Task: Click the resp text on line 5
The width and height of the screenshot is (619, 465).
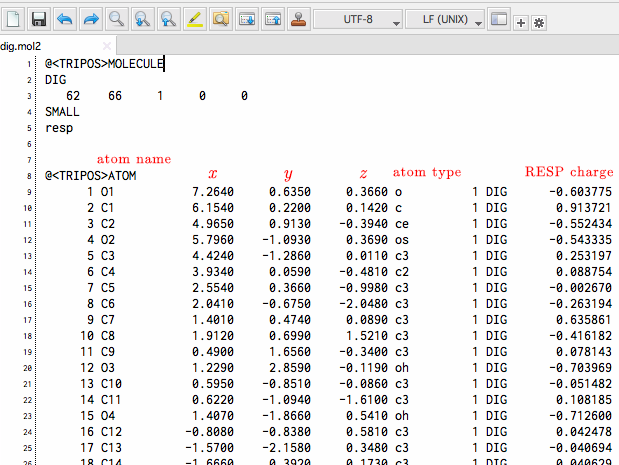Action: [x=59, y=128]
